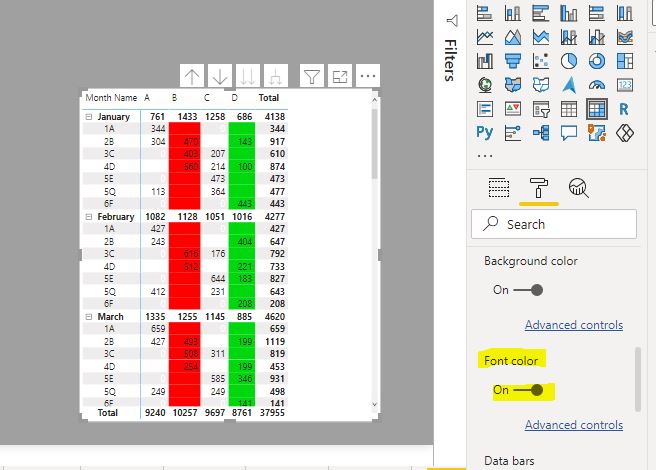The height and width of the screenshot is (470, 656).
Task: Select the Gauge visual
Action: pyautogui.click(x=597, y=85)
